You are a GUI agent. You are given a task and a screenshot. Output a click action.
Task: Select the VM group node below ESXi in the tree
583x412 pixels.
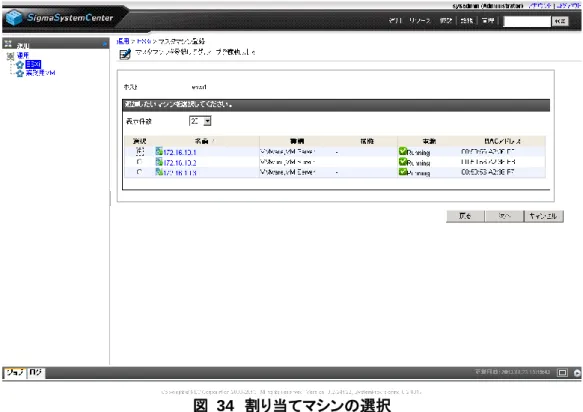[41, 73]
